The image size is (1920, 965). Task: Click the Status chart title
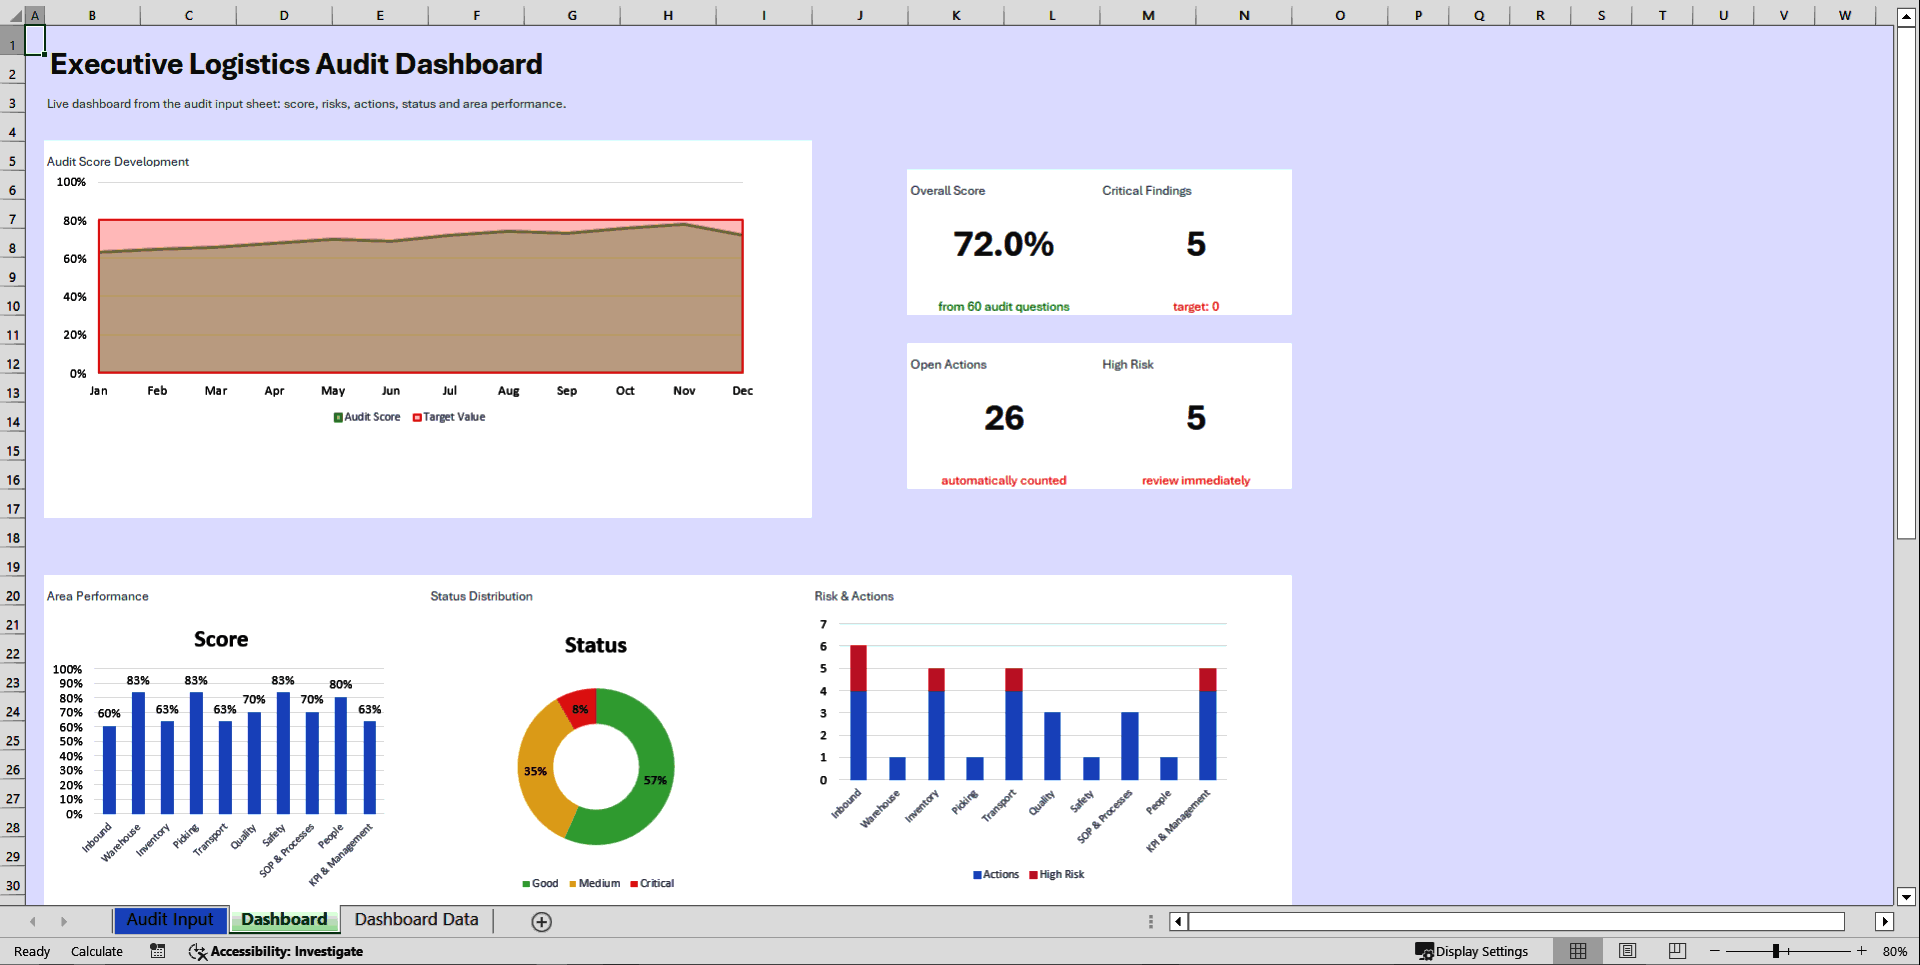coord(596,646)
